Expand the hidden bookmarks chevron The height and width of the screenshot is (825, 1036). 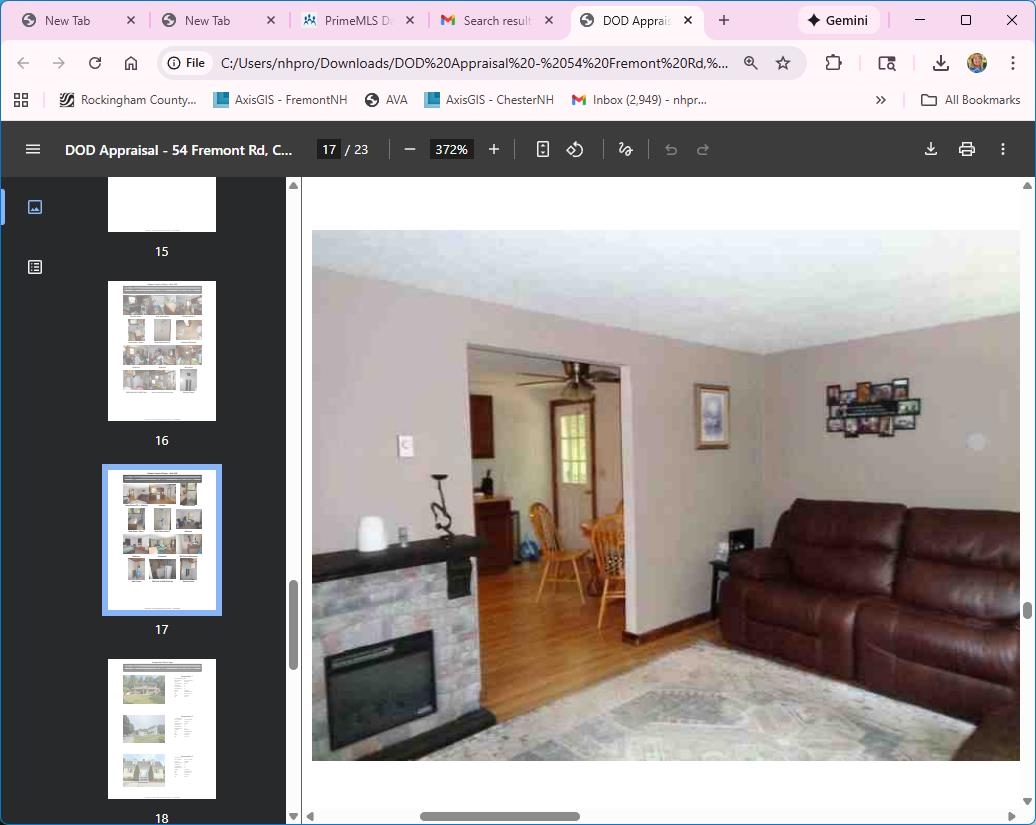click(881, 99)
